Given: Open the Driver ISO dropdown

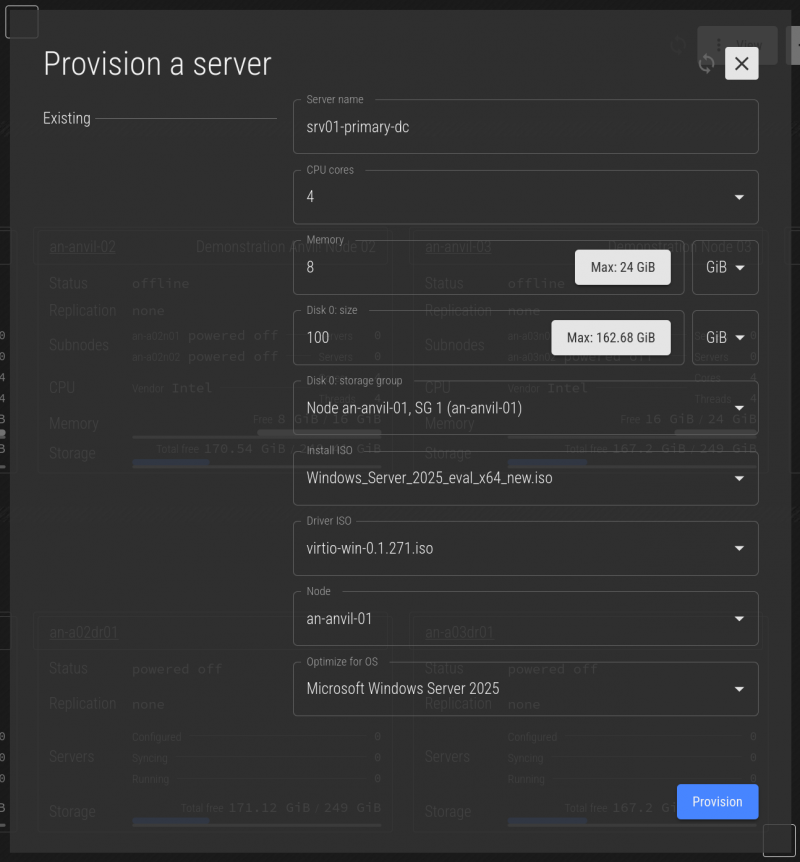Looking at the screenshot, I should (x=526, y=549).
